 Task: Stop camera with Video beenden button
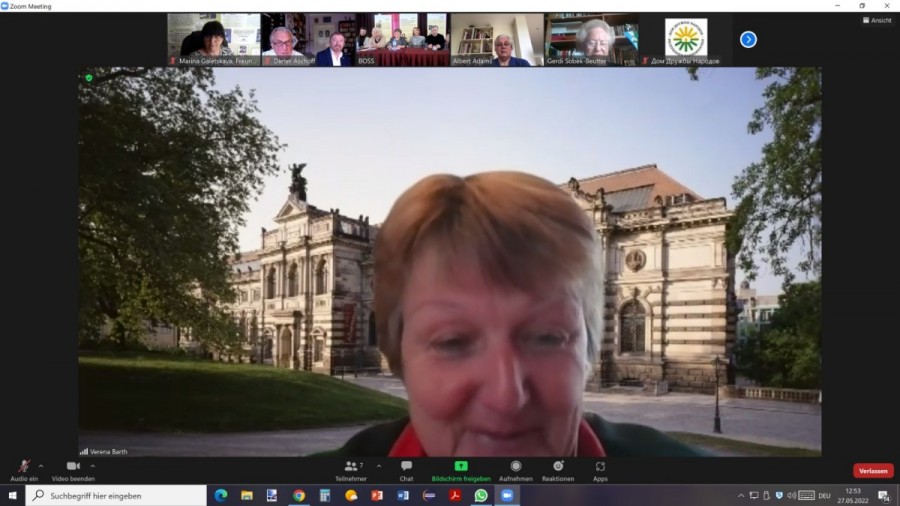pos(72,468)
